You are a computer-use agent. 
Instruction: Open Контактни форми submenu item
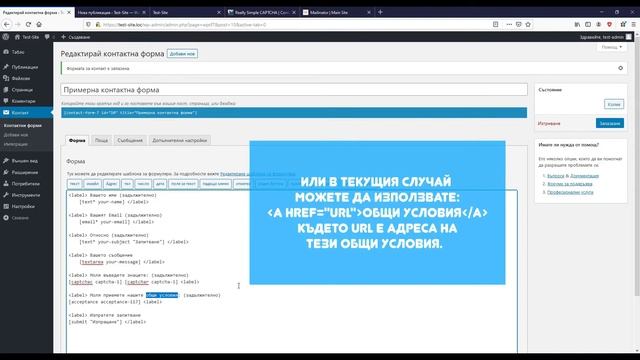pyautogui.click(x=23, y=126)
